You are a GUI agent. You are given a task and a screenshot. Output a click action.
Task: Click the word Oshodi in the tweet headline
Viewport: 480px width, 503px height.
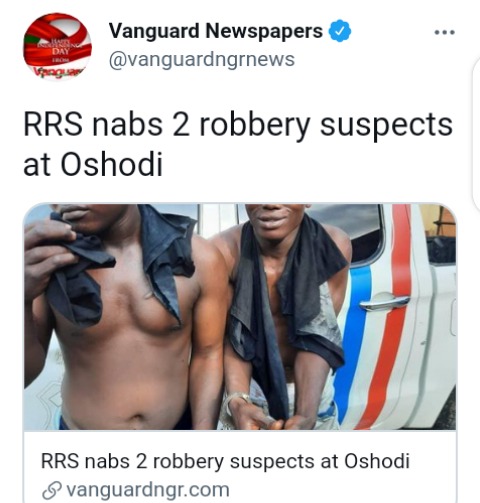pos(111,164)
